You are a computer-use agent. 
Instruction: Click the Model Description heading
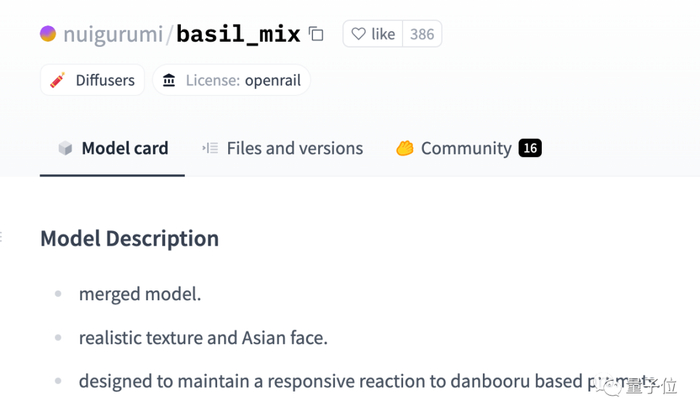pyautogui.click(x=129, y=239)
